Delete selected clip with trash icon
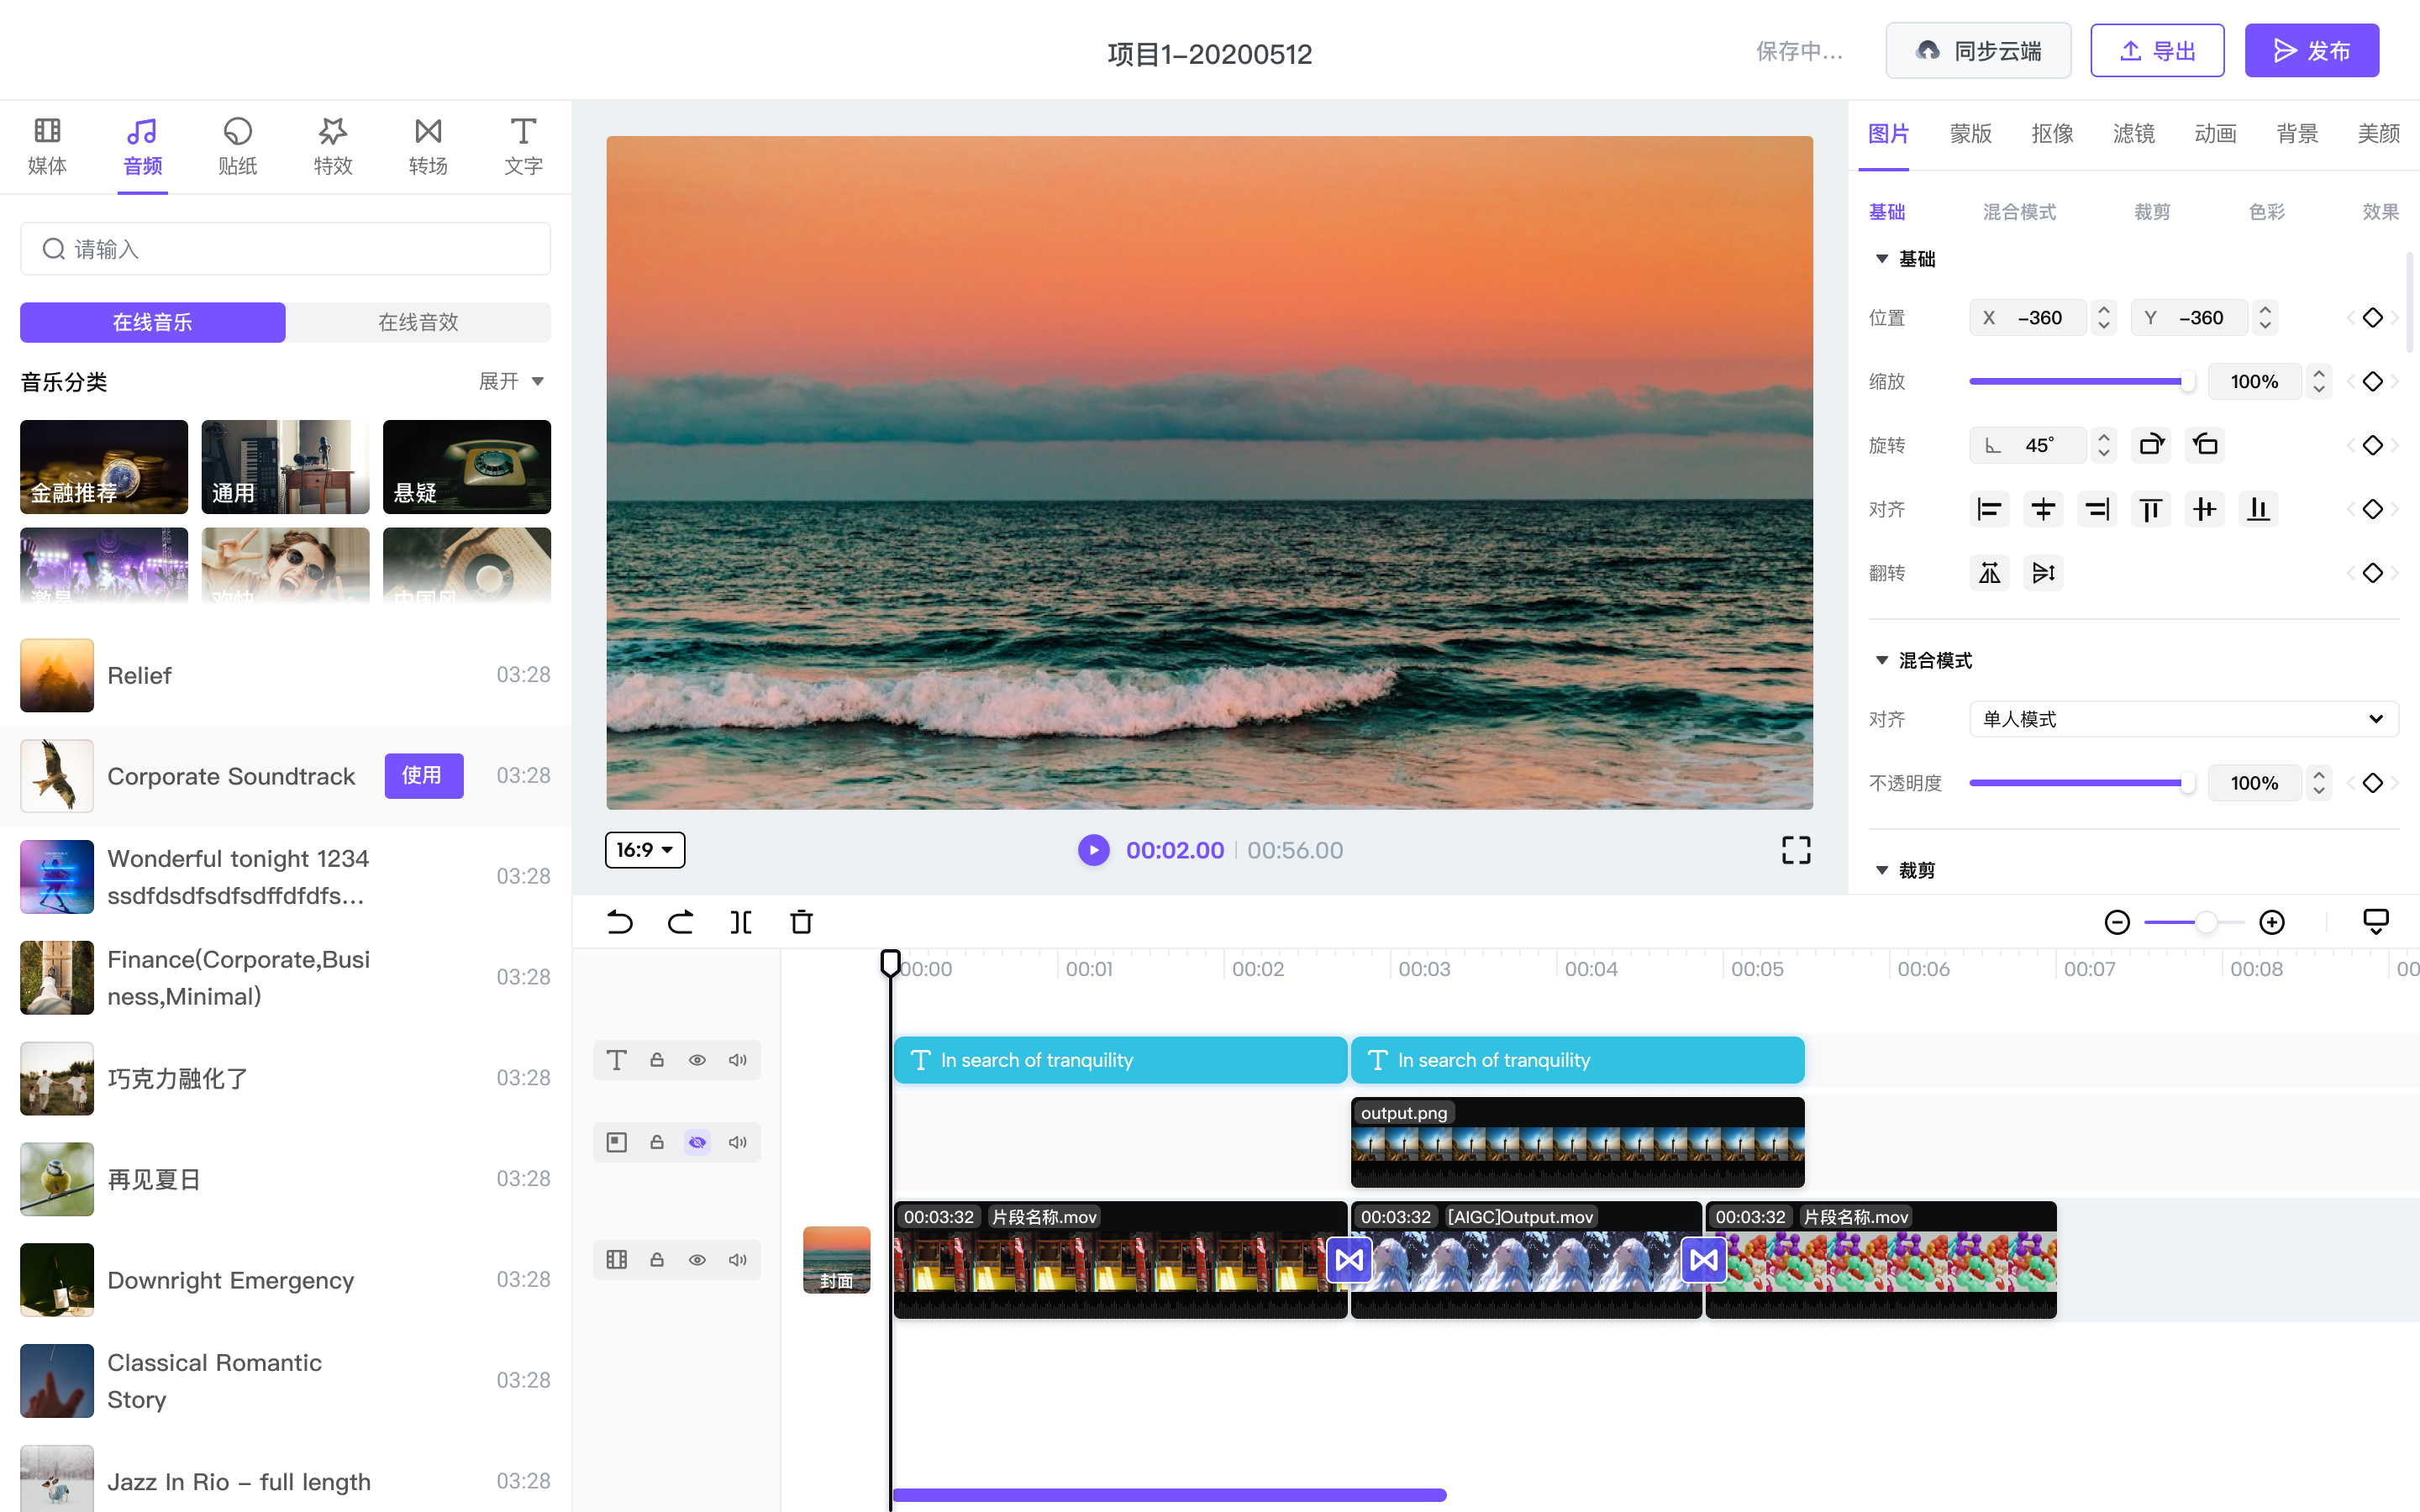Viewport: 2420px width, 1512px height. pyautogui.click(x=801, y=922)
